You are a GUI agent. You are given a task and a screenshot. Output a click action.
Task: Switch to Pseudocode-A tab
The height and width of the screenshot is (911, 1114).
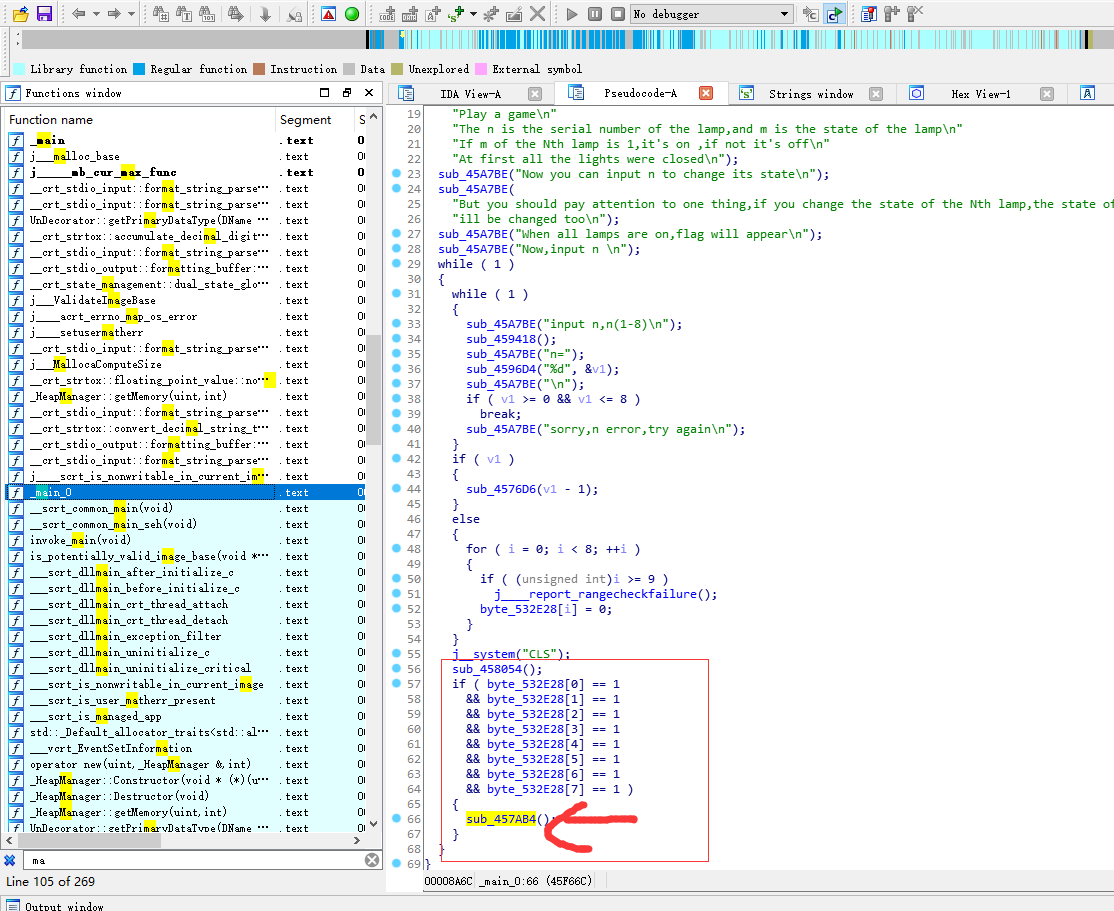(640, 93)
